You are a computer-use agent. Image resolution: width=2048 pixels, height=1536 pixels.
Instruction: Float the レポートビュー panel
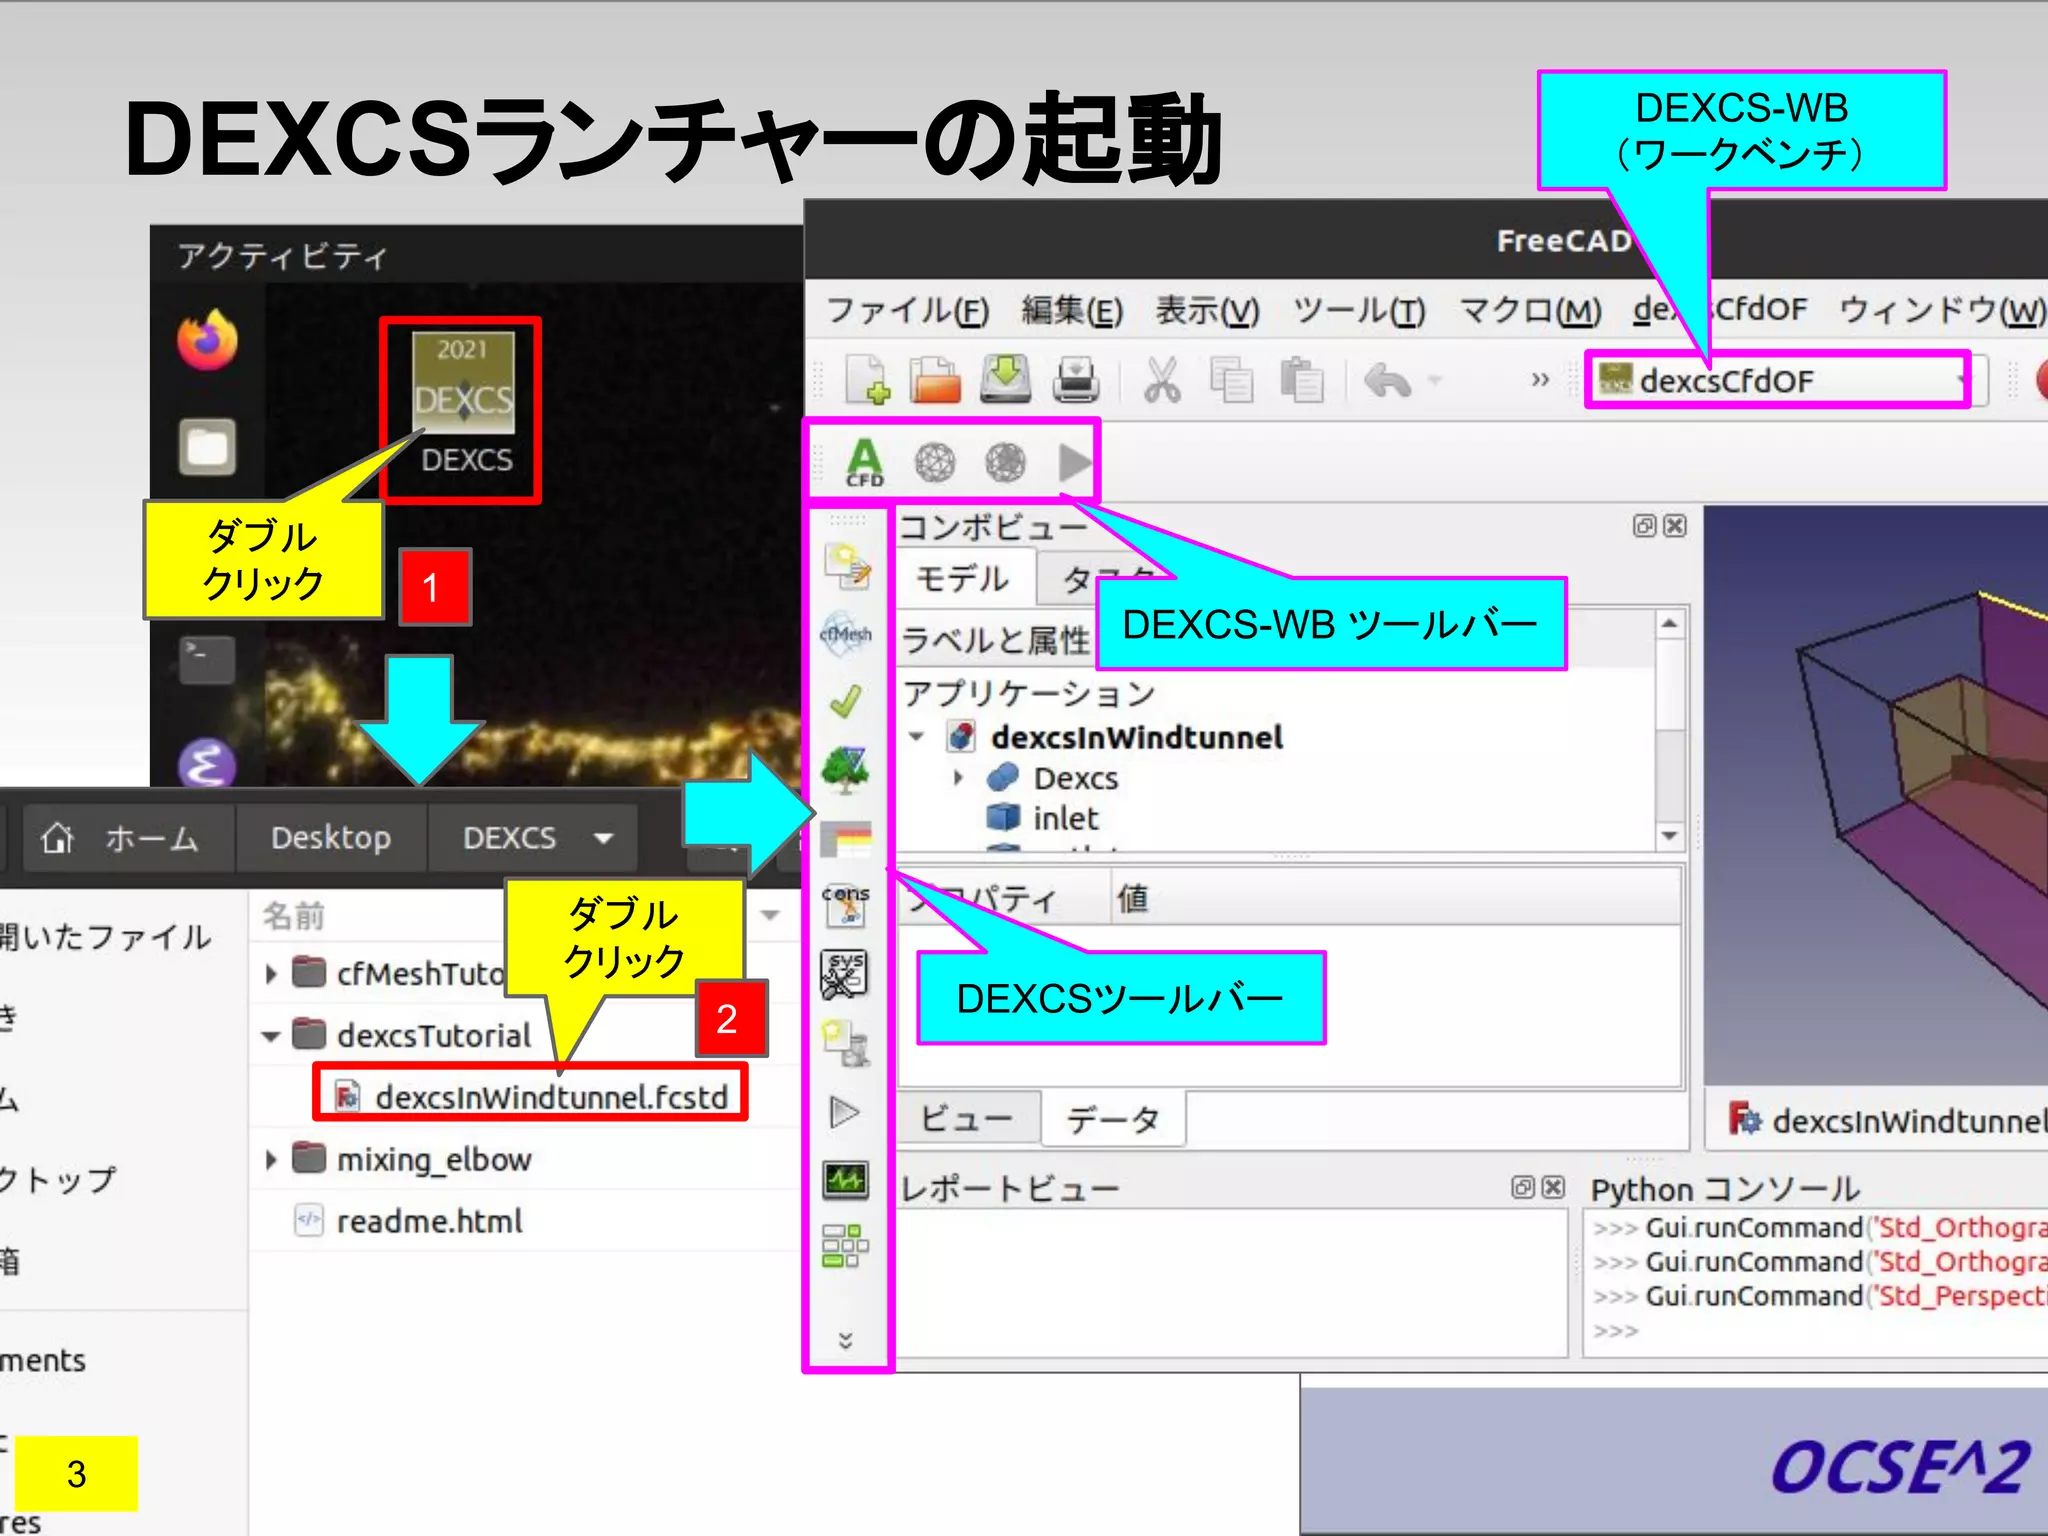pyautogui.click(x=1522, y=1187)
